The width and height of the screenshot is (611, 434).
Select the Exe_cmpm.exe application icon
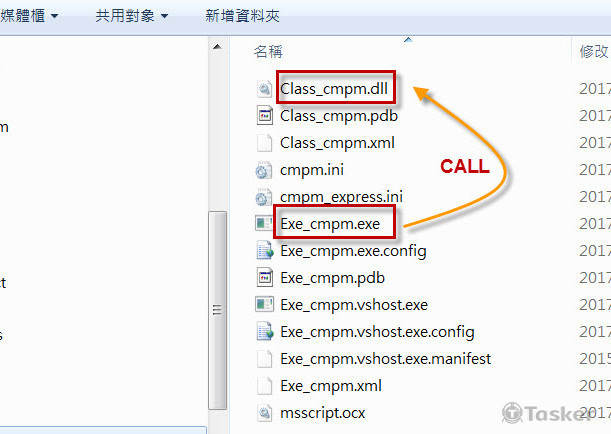pos(264,223)
